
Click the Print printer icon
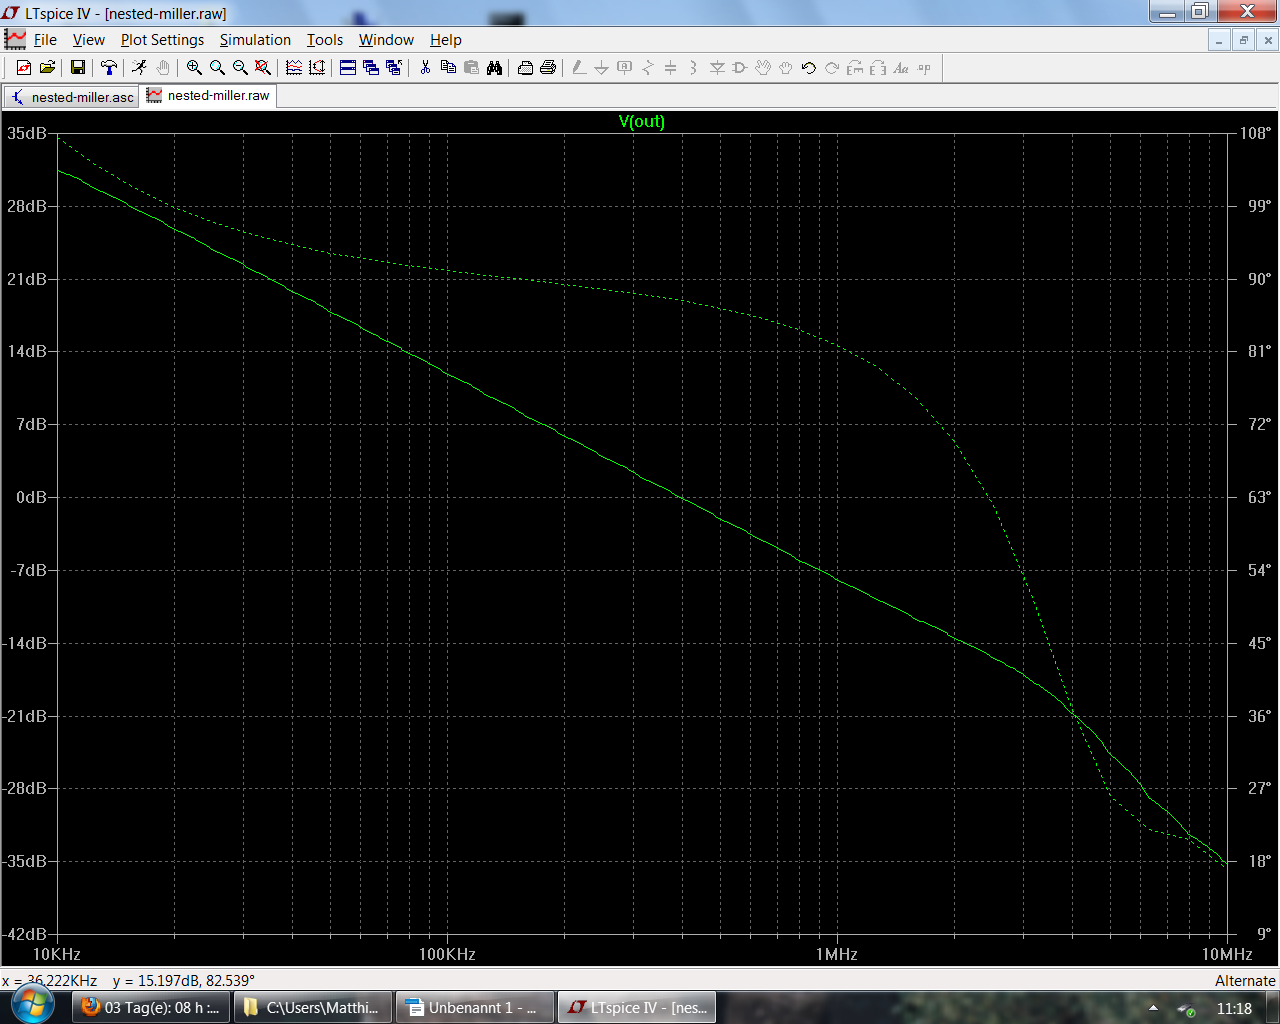(548, 68)
